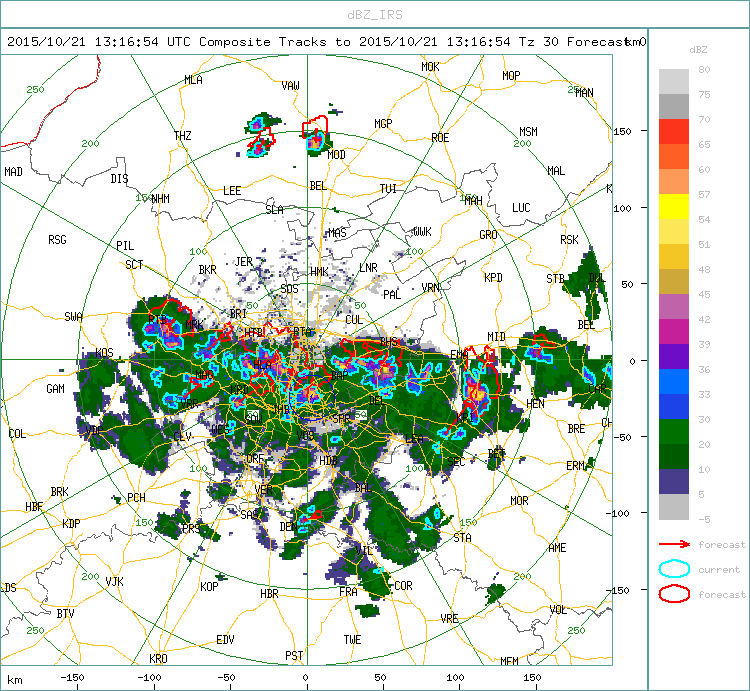Click the TUI station label
The image size is (750, 691).
[388, 188]
